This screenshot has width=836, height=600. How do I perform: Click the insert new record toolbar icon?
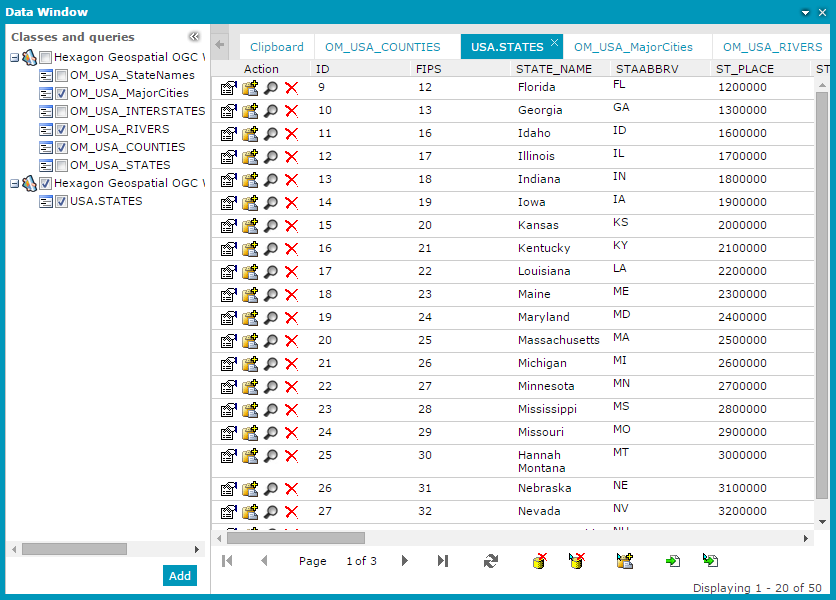(624, 561)
